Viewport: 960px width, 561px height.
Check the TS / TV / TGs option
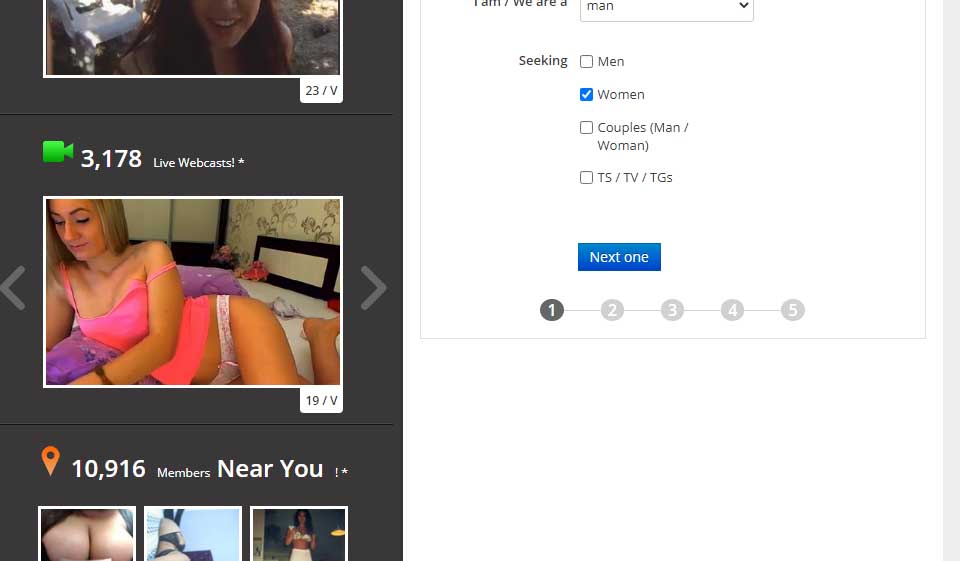click(x=587, y=178)
